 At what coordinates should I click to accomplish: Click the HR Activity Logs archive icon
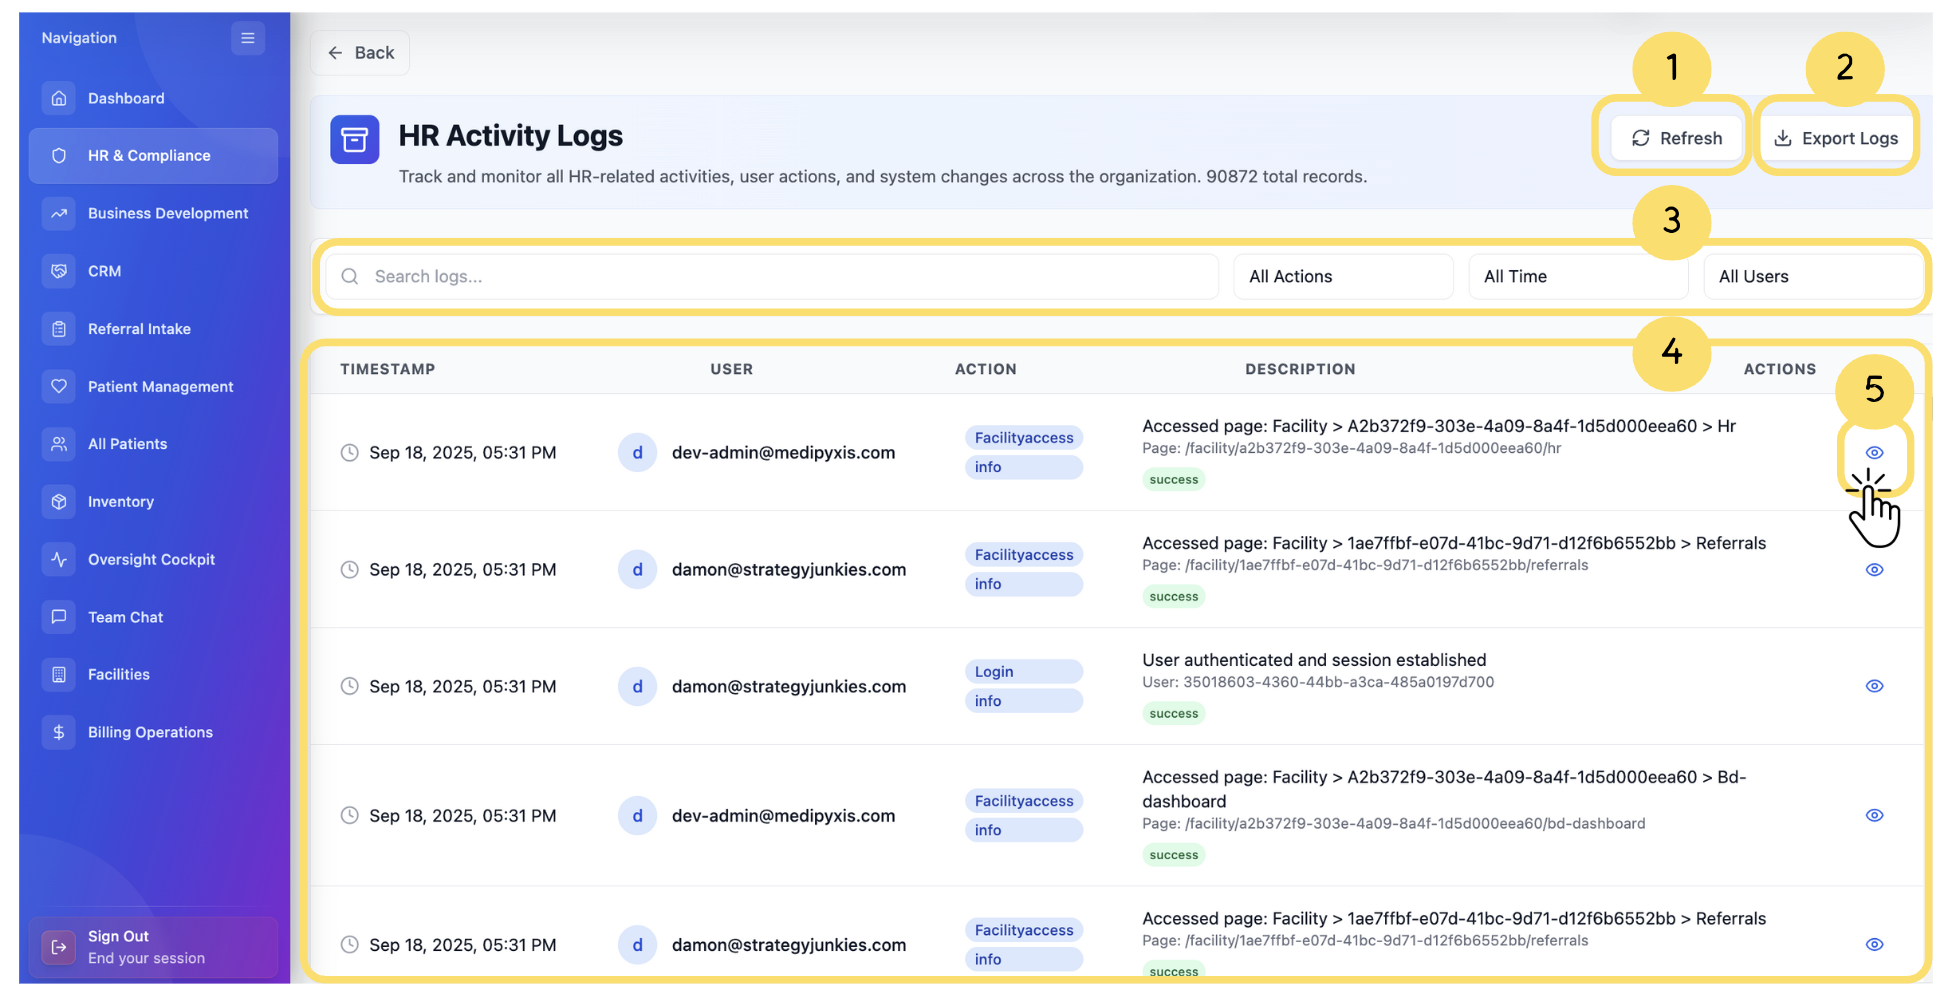(355, 139)
